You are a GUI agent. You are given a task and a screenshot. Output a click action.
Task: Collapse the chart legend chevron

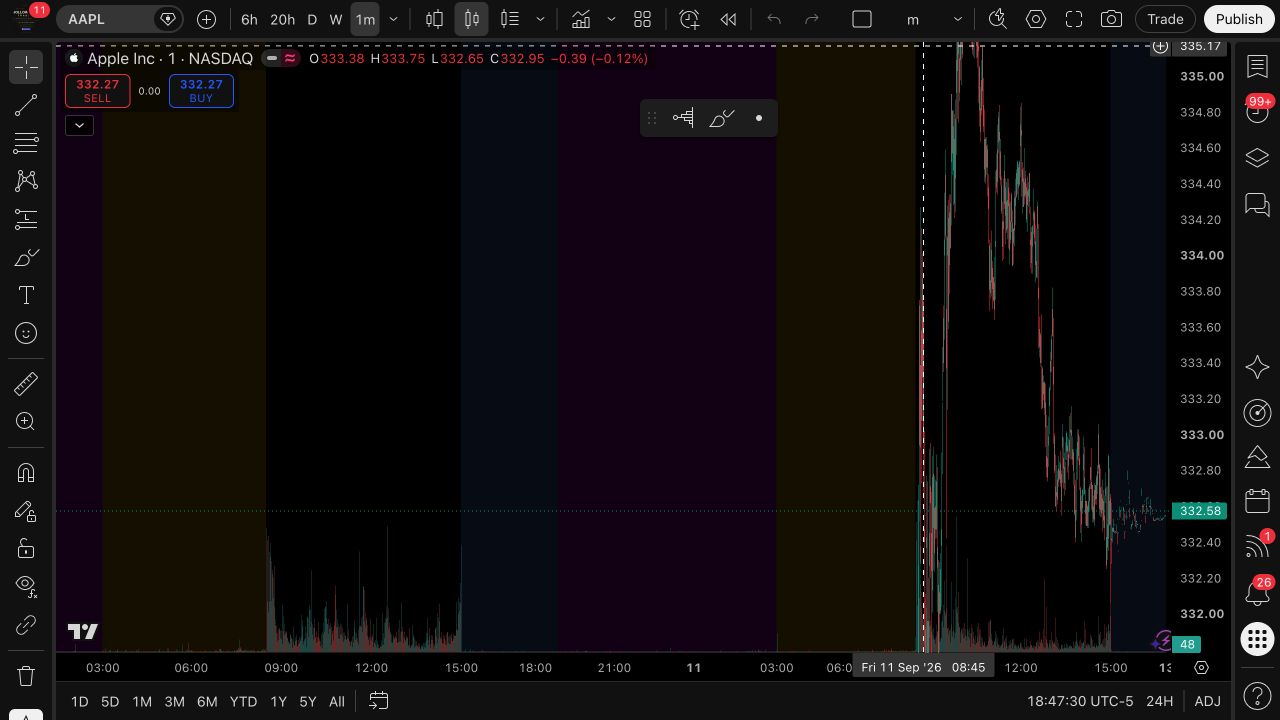[x=79, y=125]
